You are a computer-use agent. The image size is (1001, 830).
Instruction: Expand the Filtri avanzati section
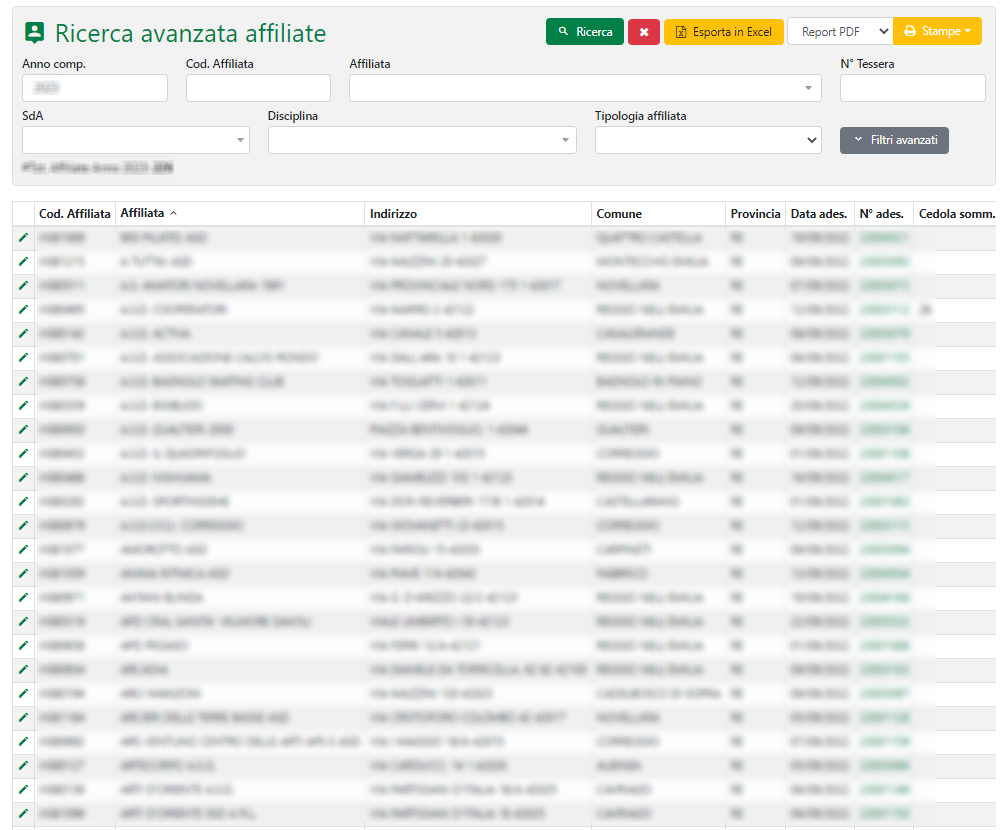click(x=894, y=141)
